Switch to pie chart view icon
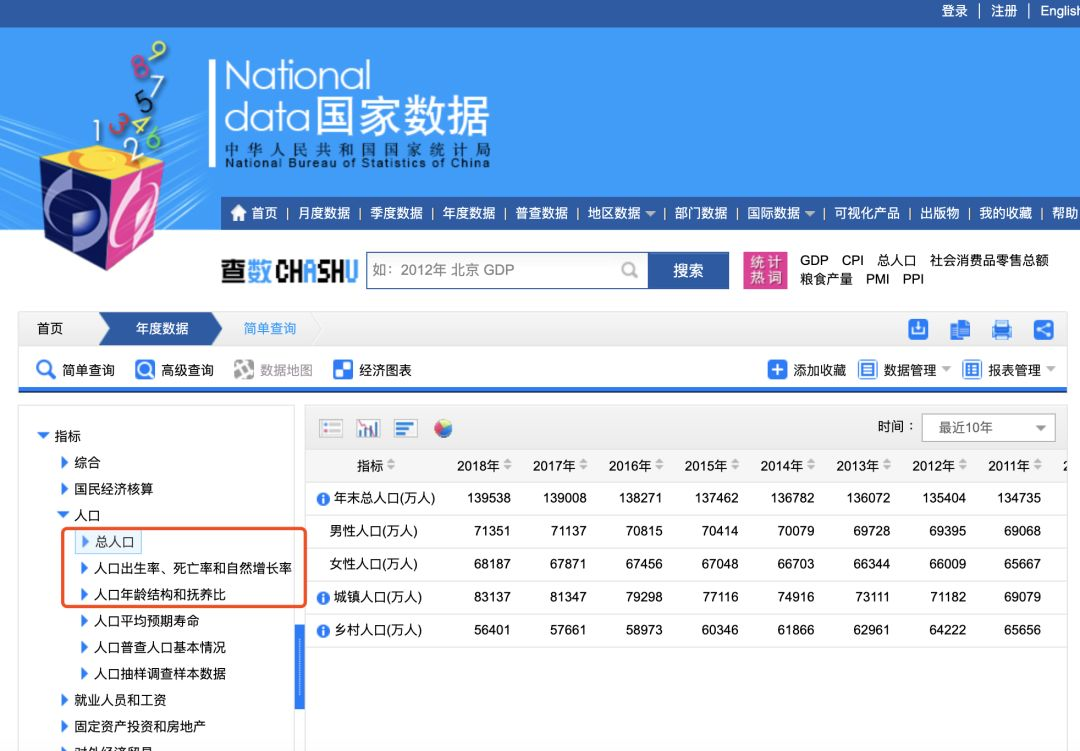 [443, 429]
